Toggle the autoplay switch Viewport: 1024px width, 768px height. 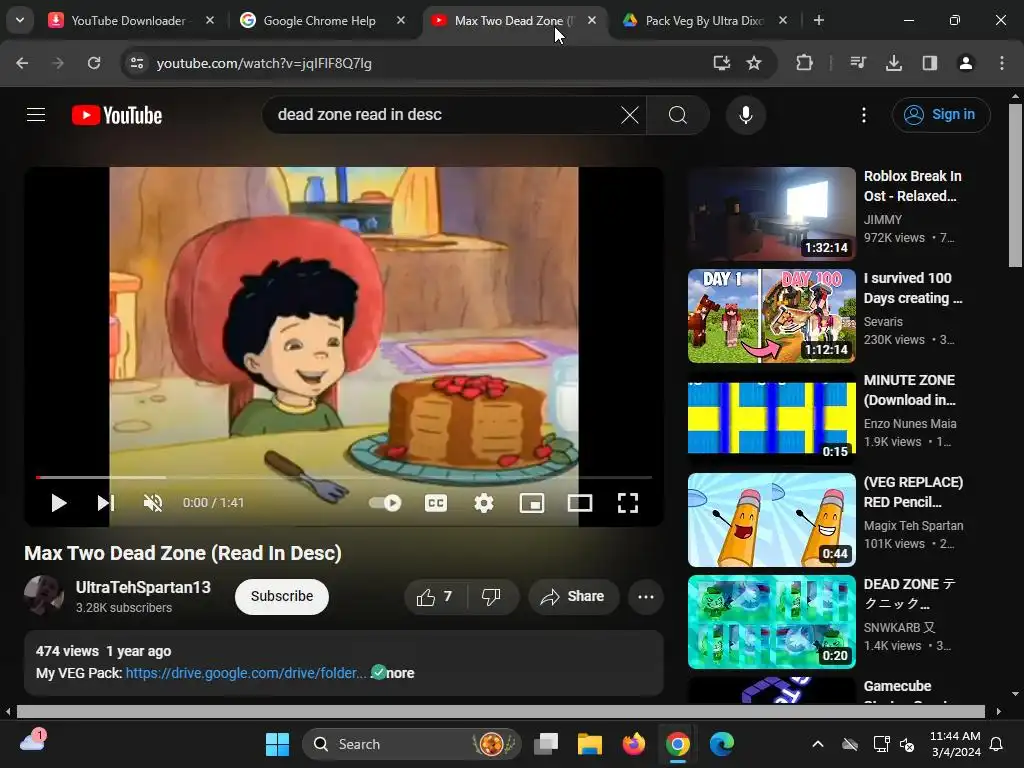tap(385, 503)
